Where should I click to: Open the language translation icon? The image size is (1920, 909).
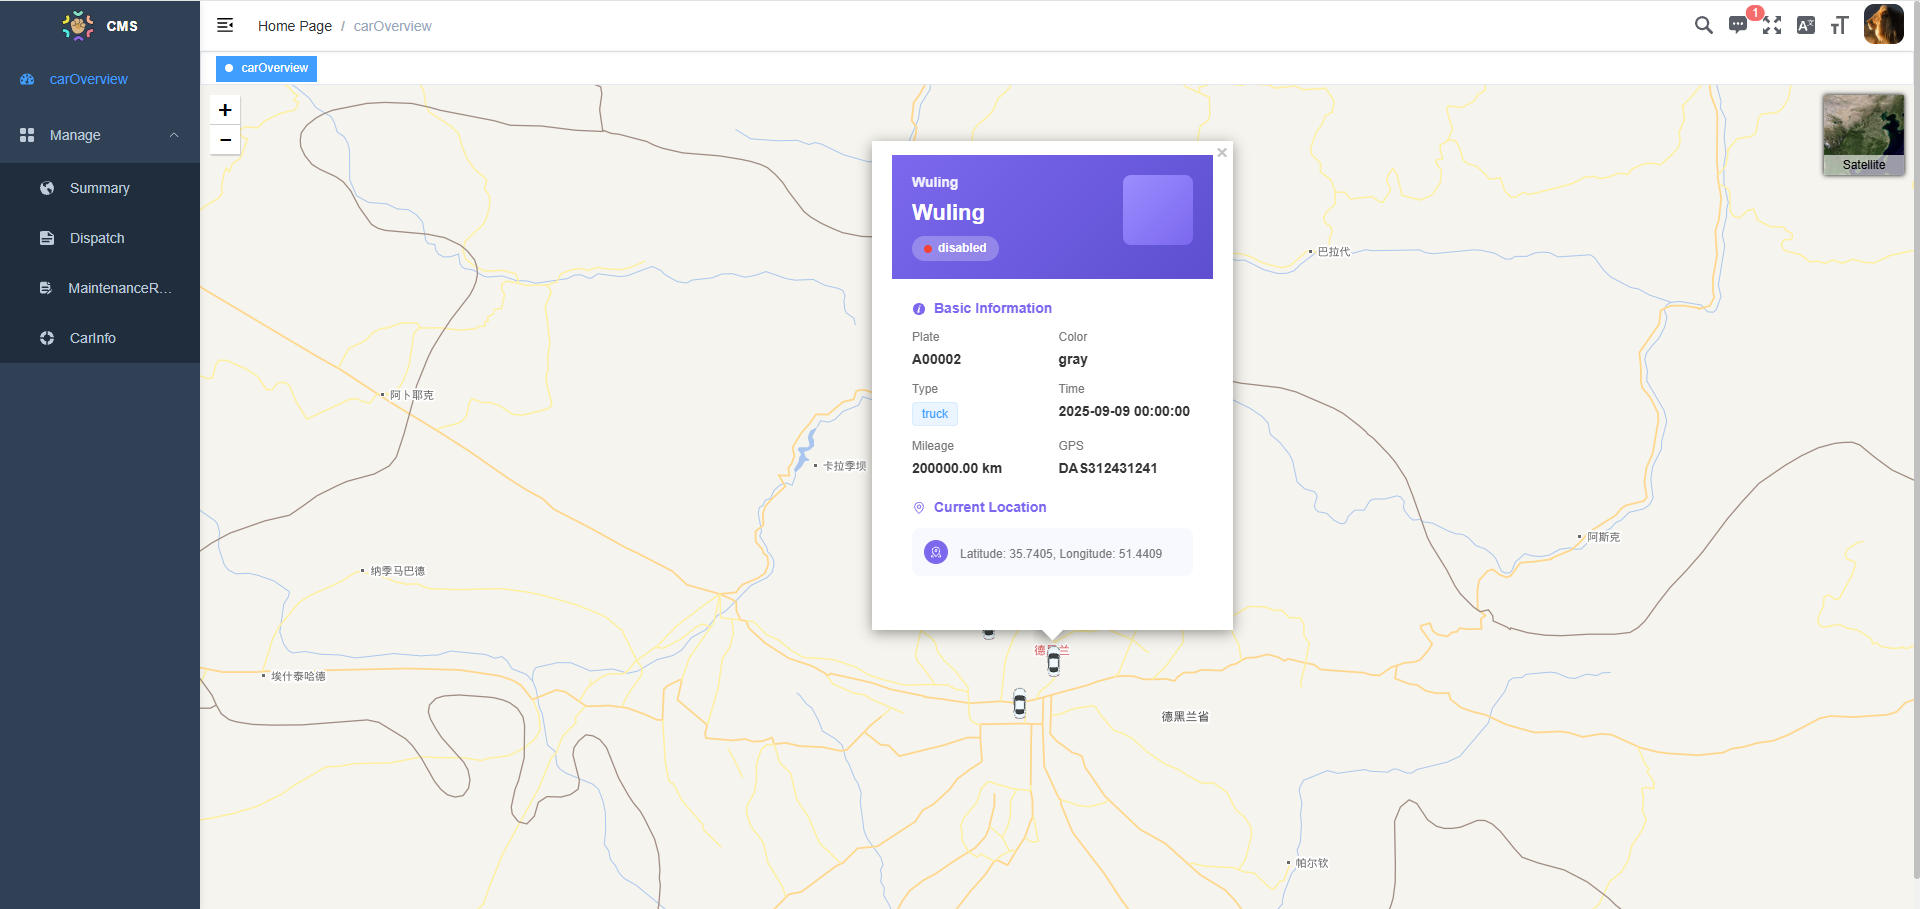click(x=1806, y=25)
